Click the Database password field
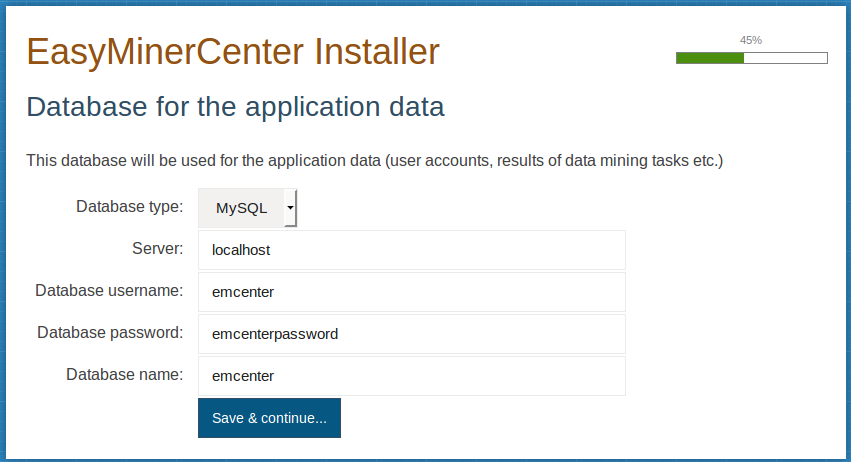The width and height of the screenshot is (851, 462). [x=411, y=334]
